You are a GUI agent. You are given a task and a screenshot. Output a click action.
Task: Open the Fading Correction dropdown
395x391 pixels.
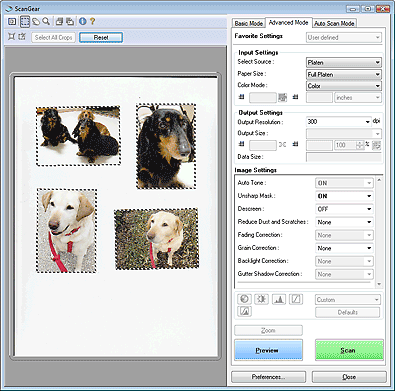click(x=344, y=235)
